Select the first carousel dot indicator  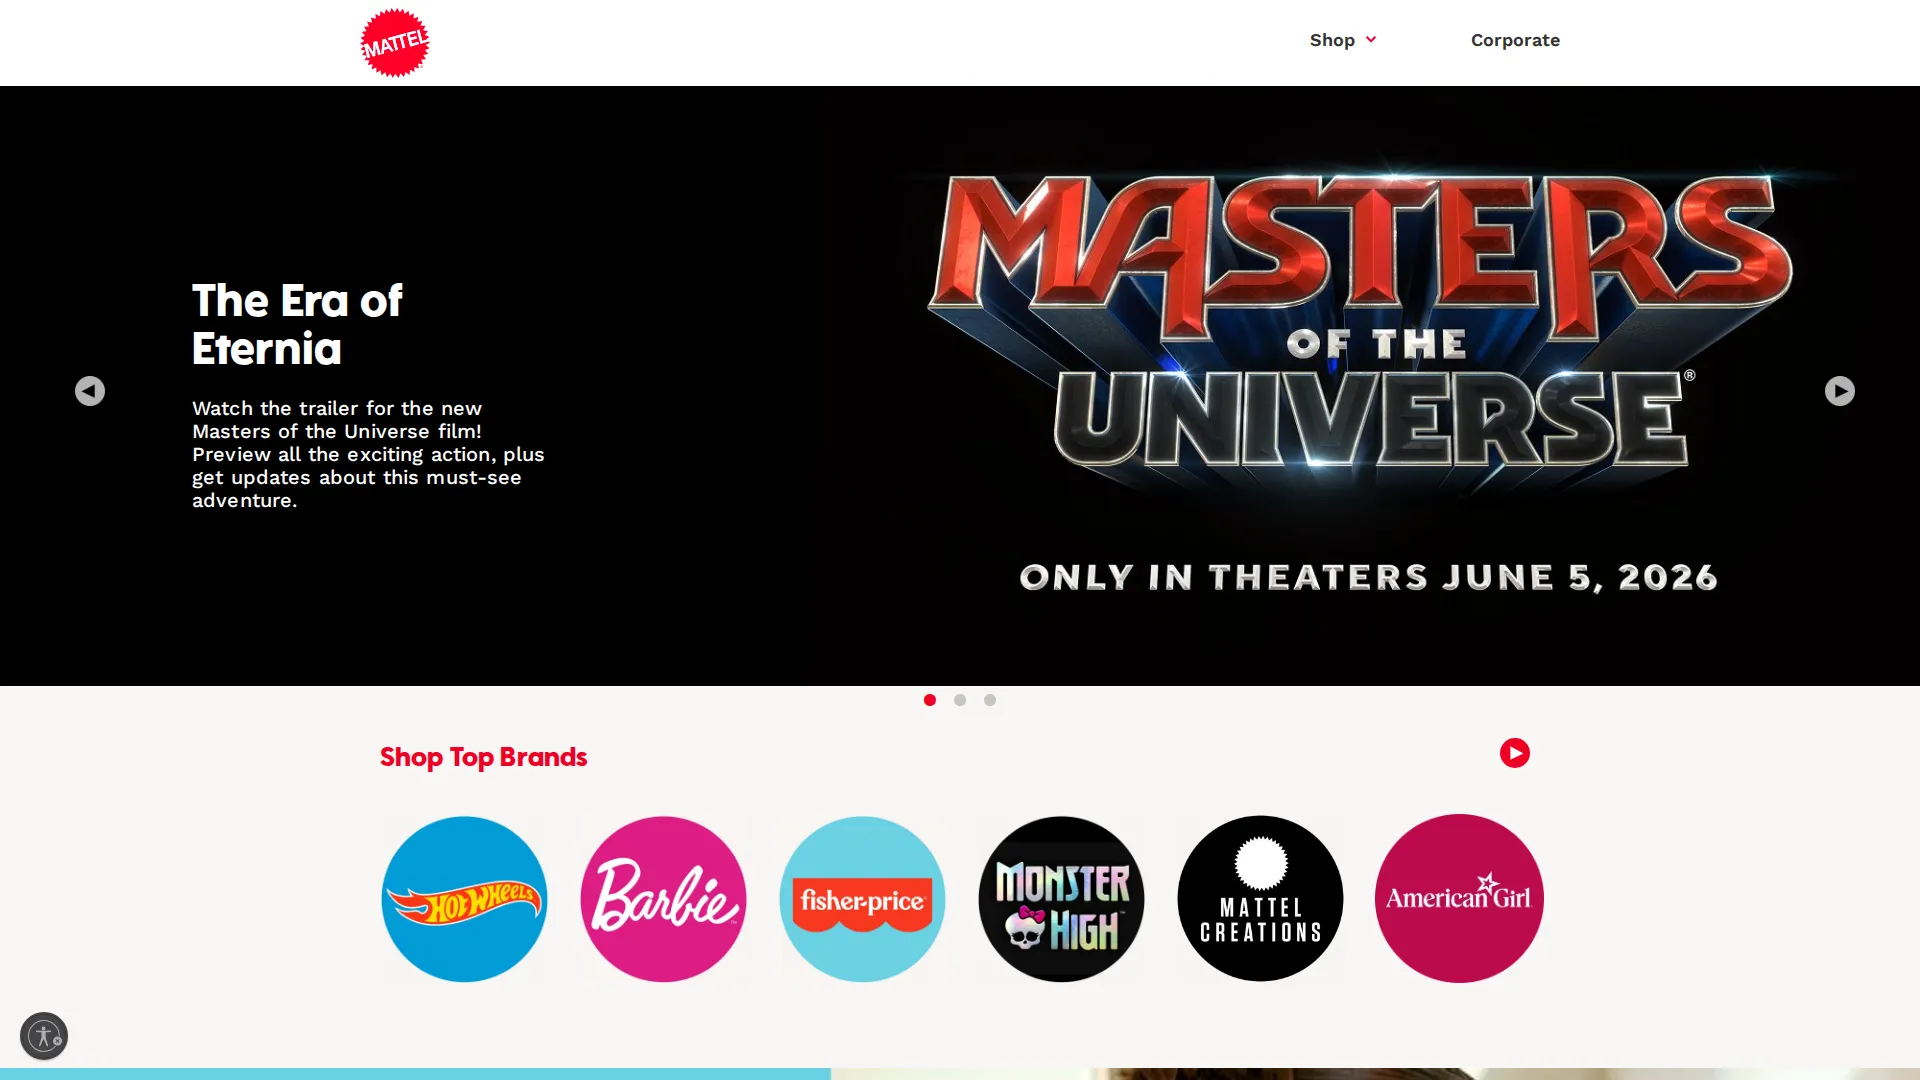pos(929,700)
